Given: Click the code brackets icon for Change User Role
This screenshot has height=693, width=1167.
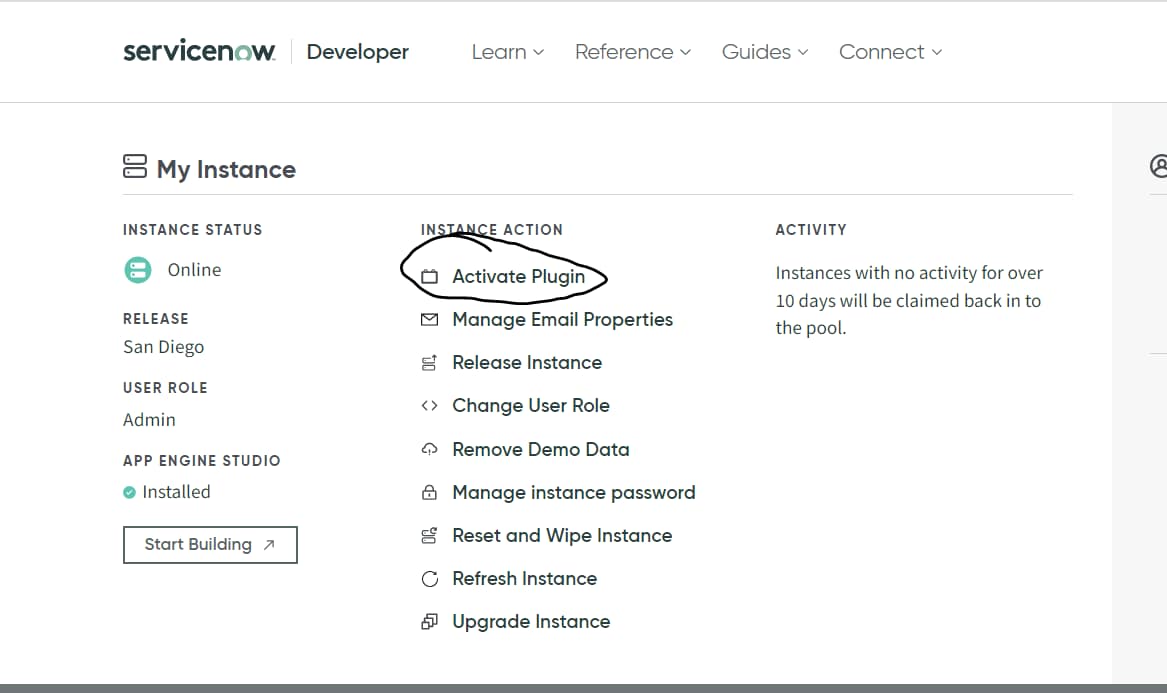Looking at the screenshot, I should coord(429,406).
